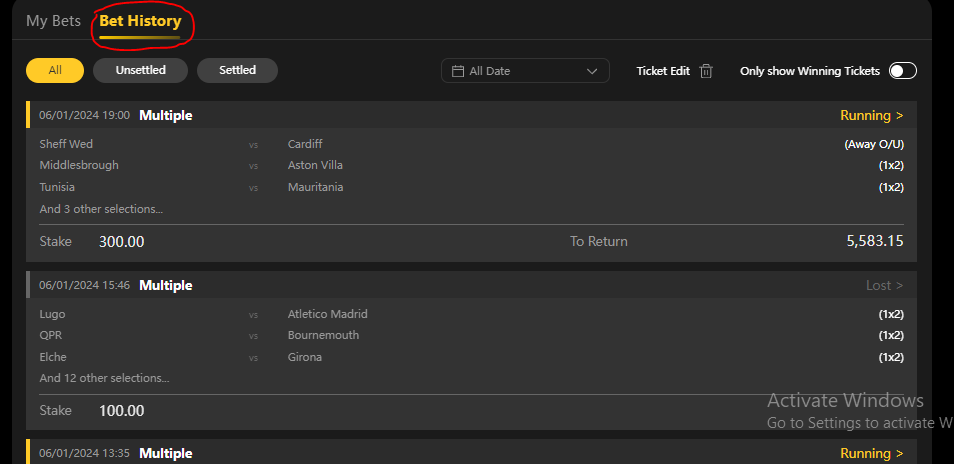Screen dimensions: 954x464
Task: Toggle Only show Winning Tickets switch
Action: tap(902, 71)
